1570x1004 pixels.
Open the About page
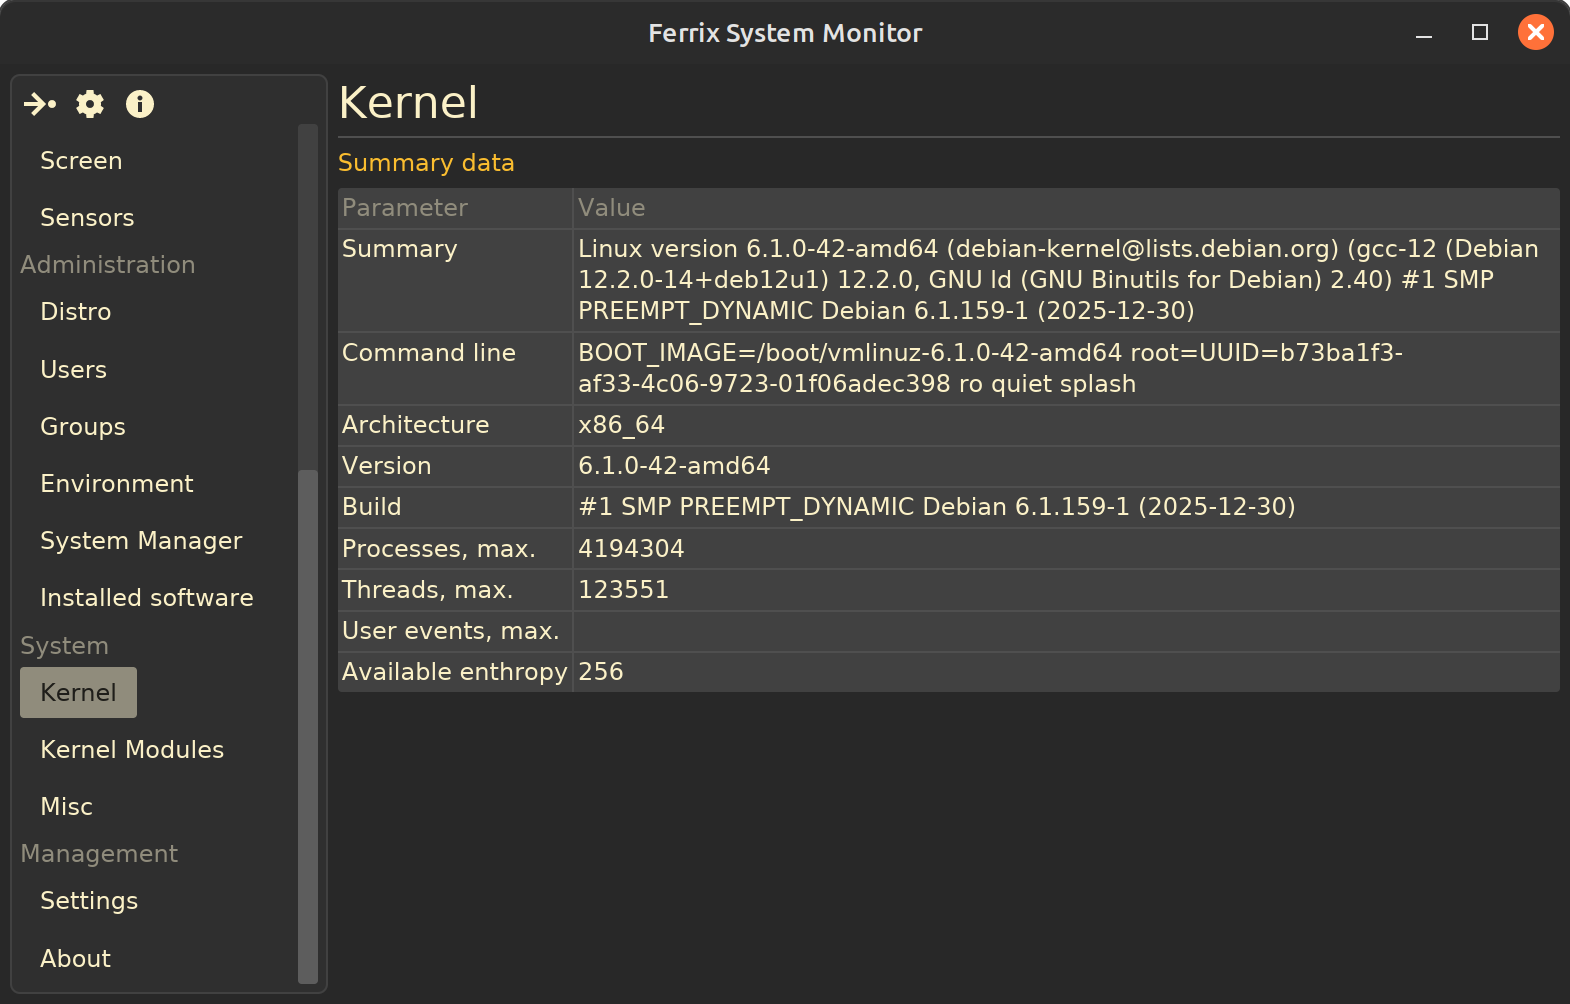75,959
